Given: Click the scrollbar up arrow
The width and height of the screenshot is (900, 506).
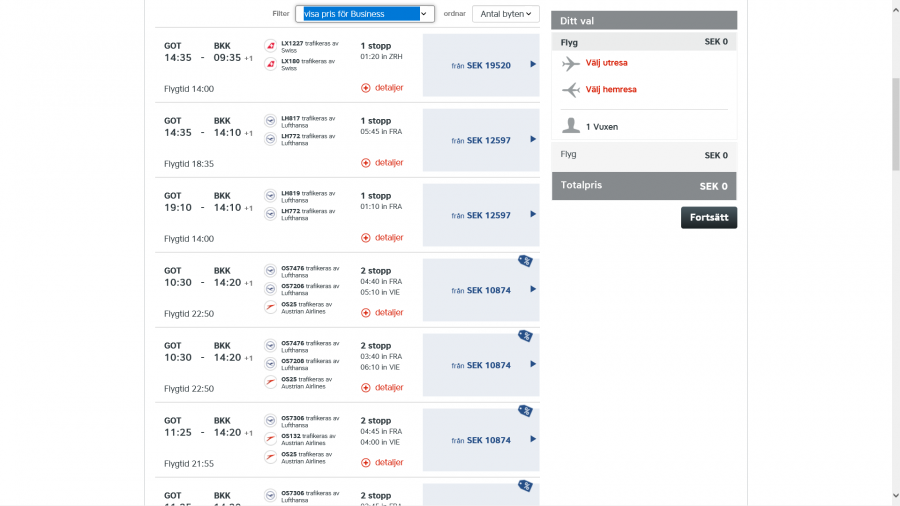Looking at the screenshot, I should [x=893, y=6].
